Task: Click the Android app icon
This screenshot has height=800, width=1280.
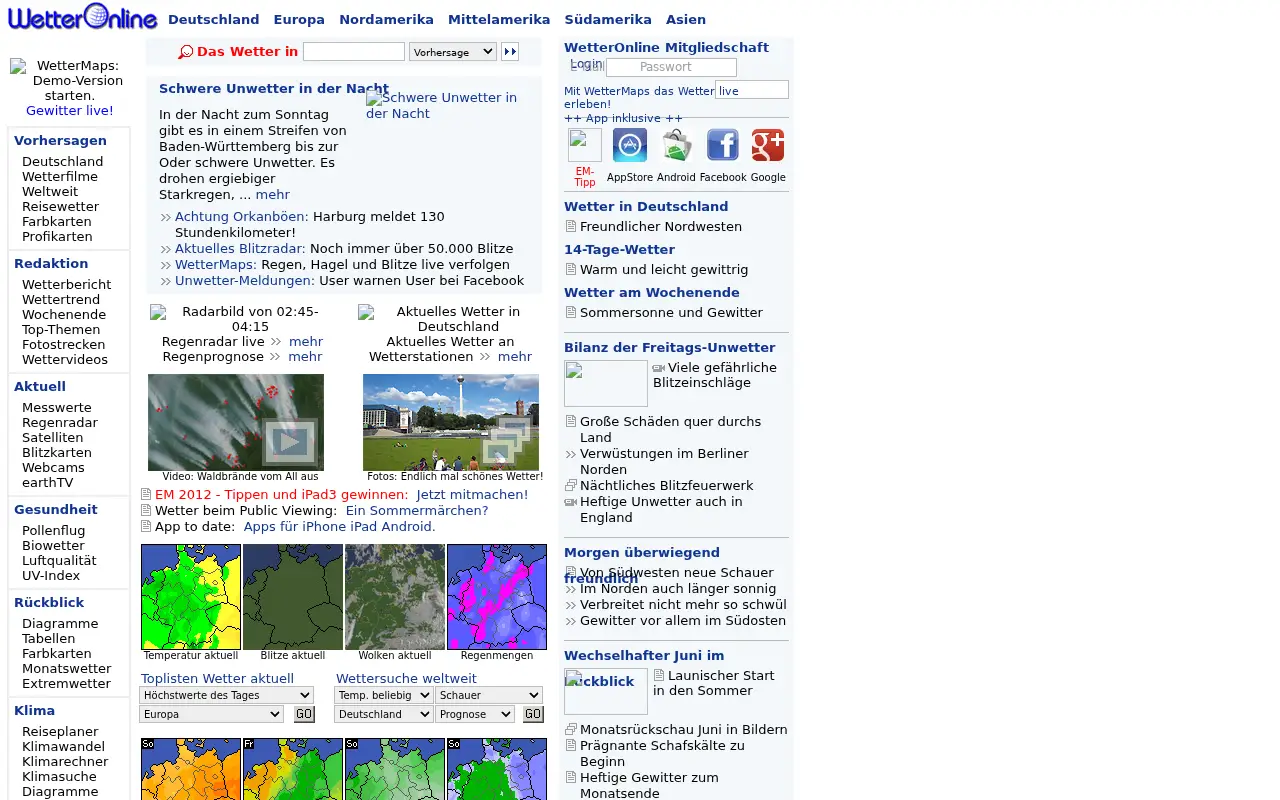Action: pyautogui.click(x=676, y=145)
